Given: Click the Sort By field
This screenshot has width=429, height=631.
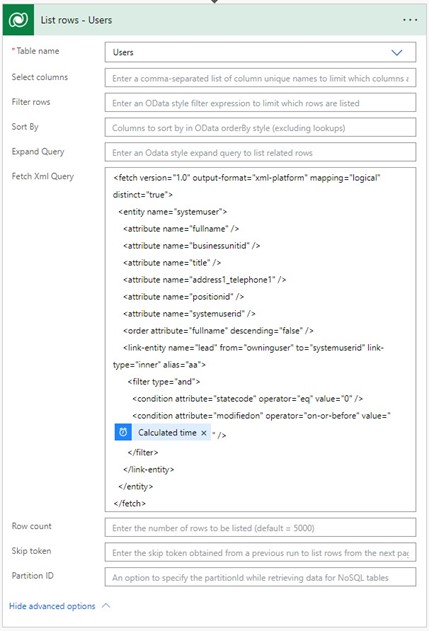Looking at the screenshot, I should click(260, 128).
